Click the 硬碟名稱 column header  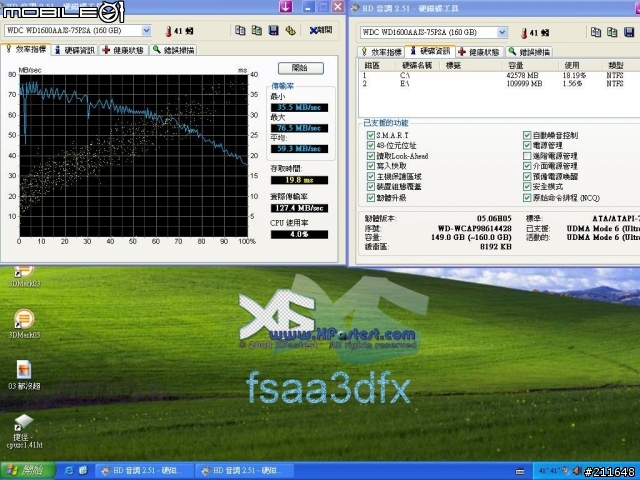click(x=417, y=66)
